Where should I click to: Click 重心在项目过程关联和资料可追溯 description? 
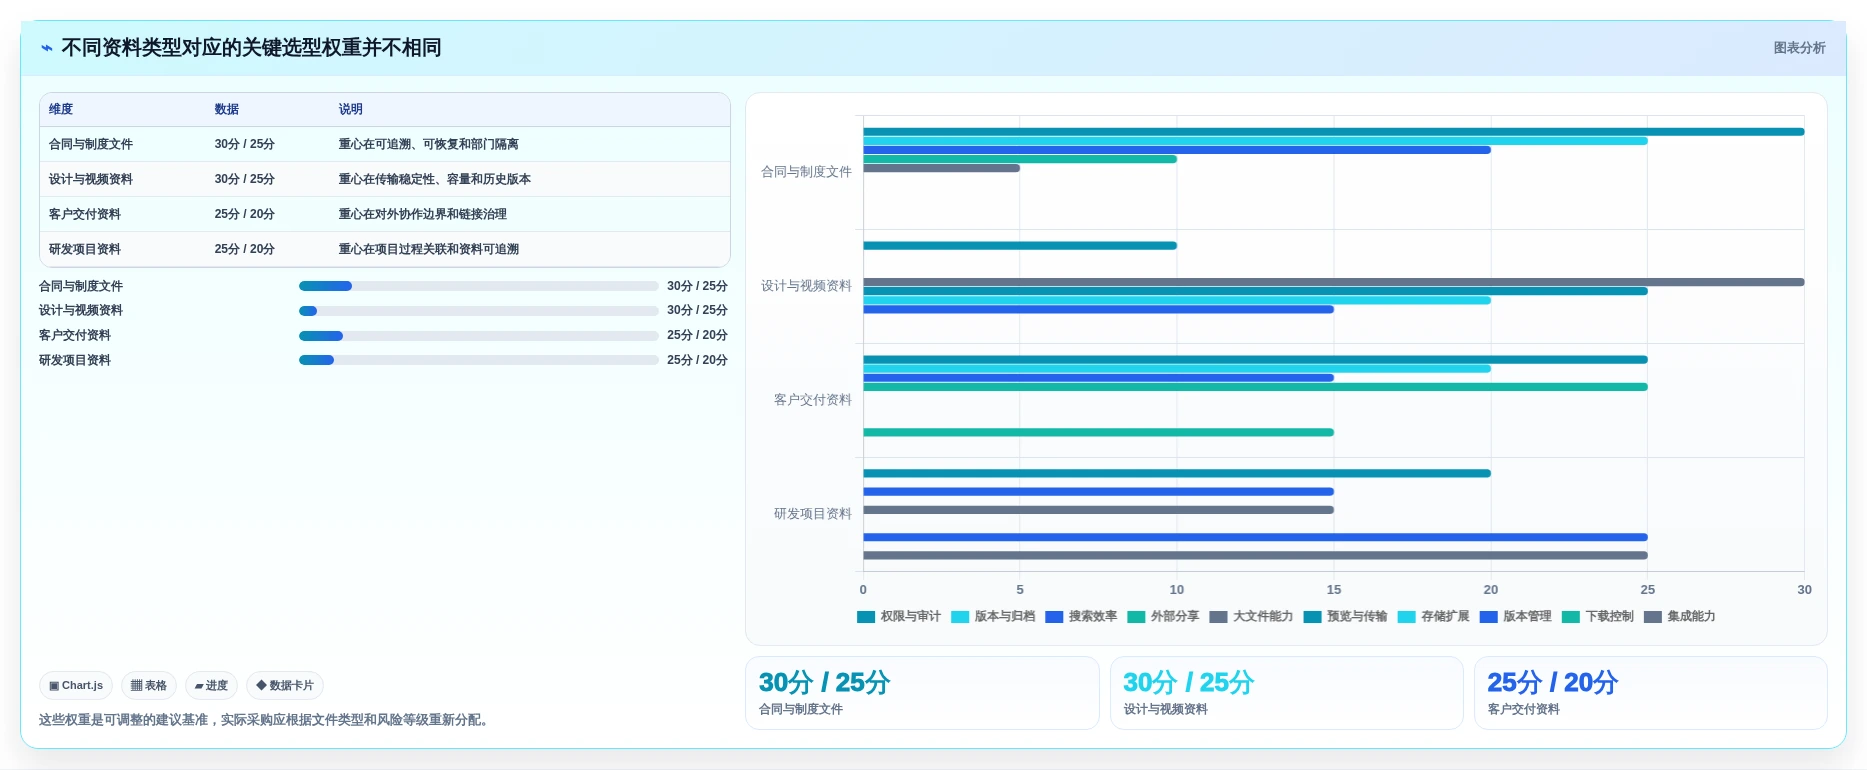[428, 249]
